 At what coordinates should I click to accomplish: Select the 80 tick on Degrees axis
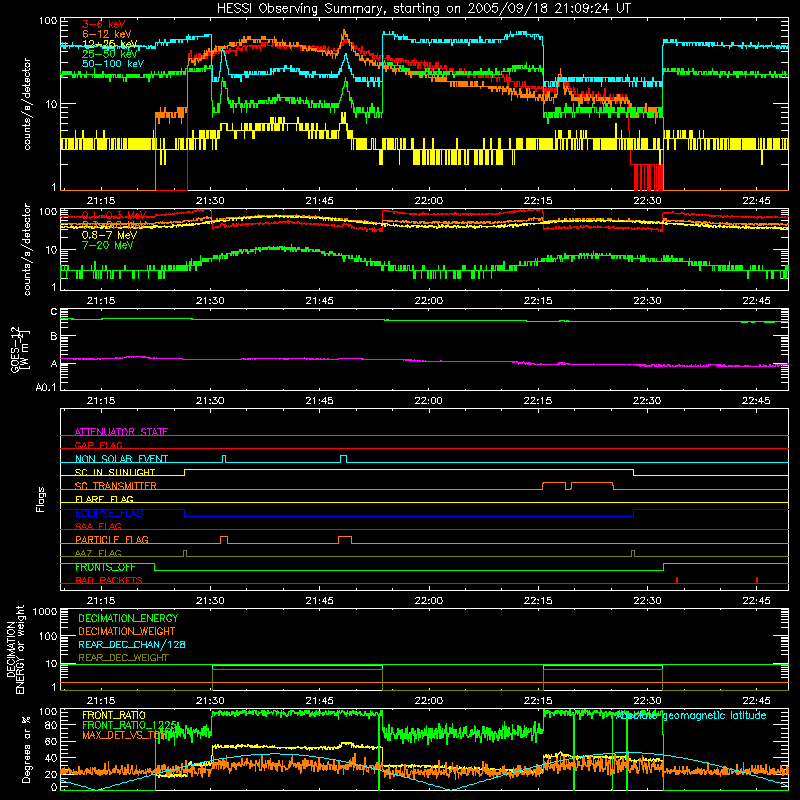[51, 725]
